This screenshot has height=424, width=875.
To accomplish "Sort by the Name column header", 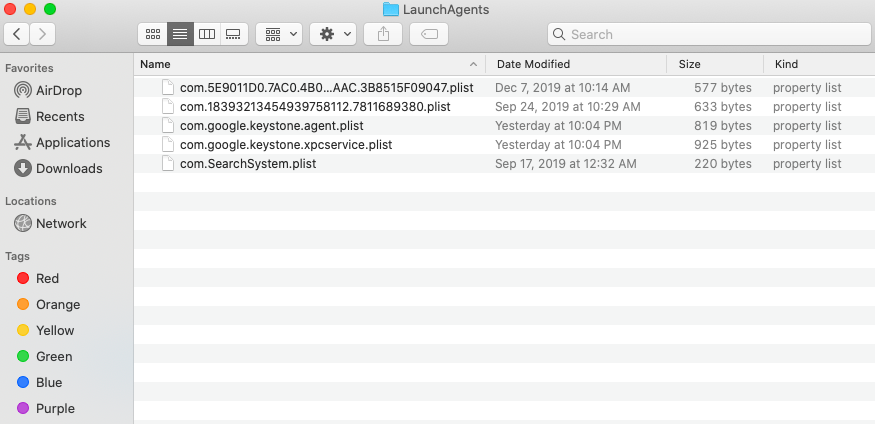I will click(x=300, y=64).
